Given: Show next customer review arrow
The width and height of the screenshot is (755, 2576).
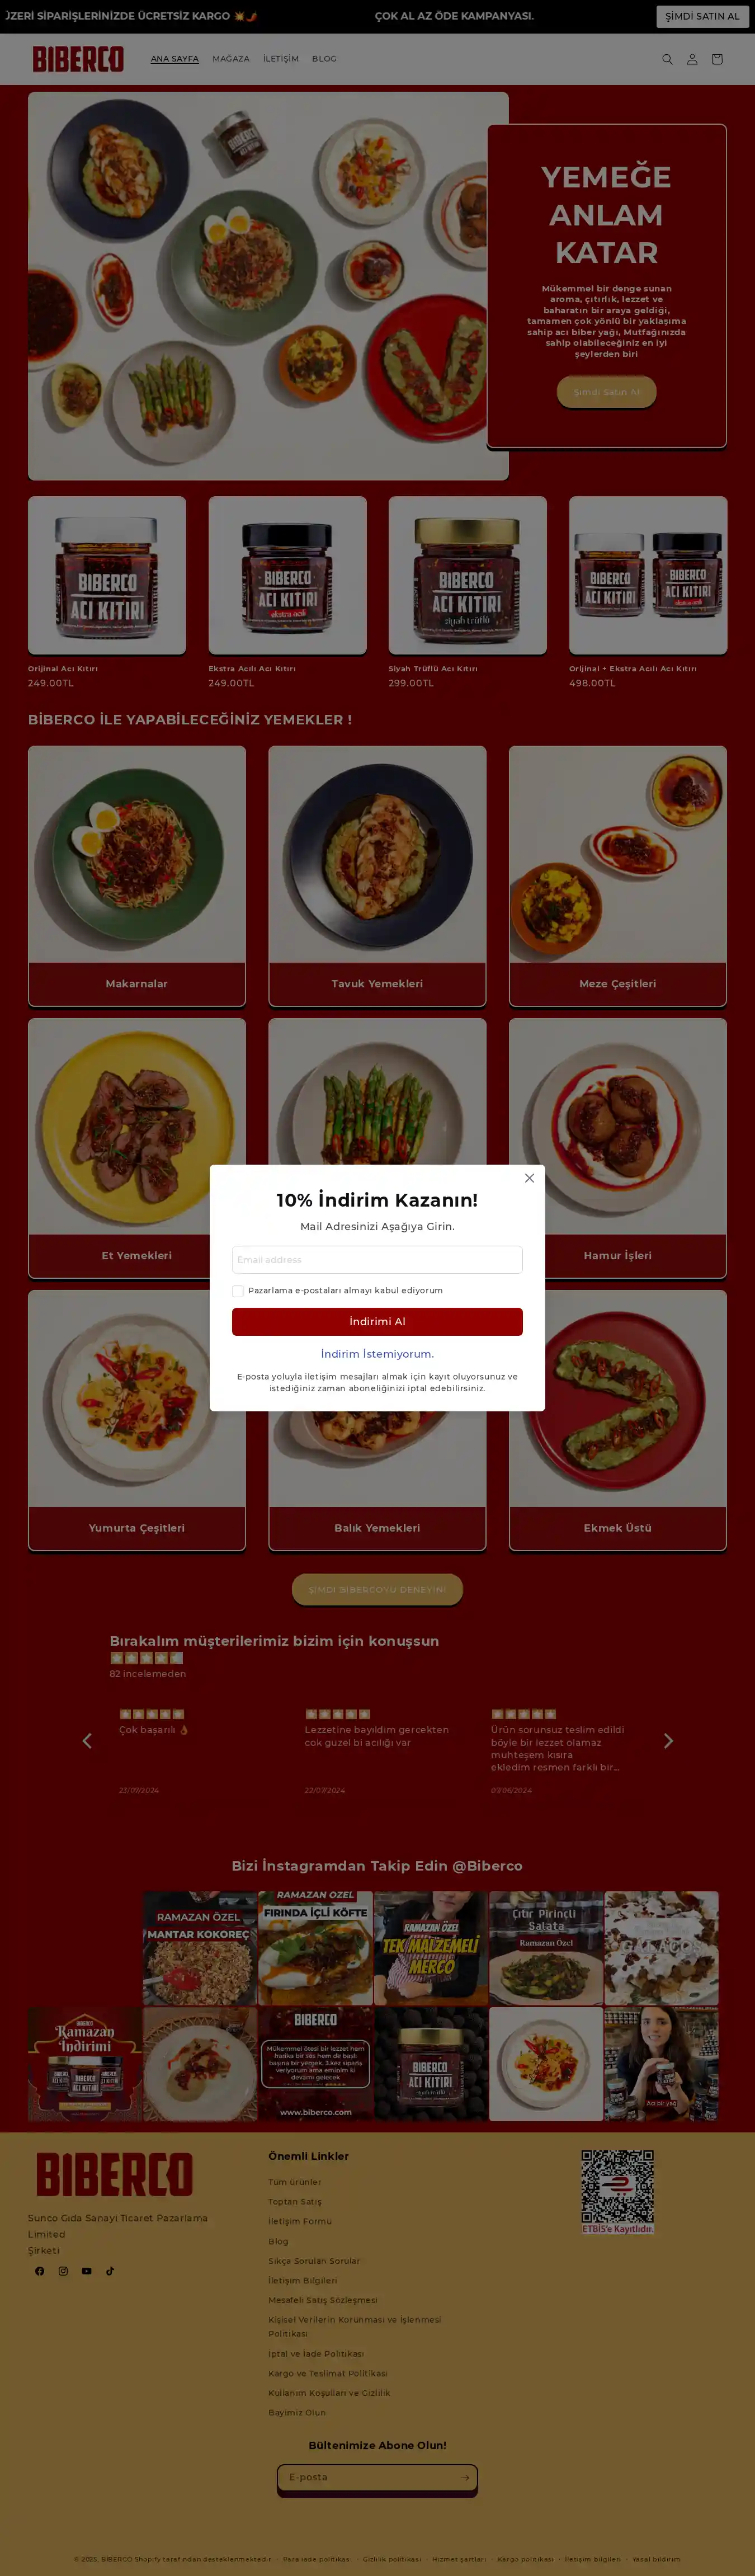Looking at the screenshot, I should pos(668,1741).
